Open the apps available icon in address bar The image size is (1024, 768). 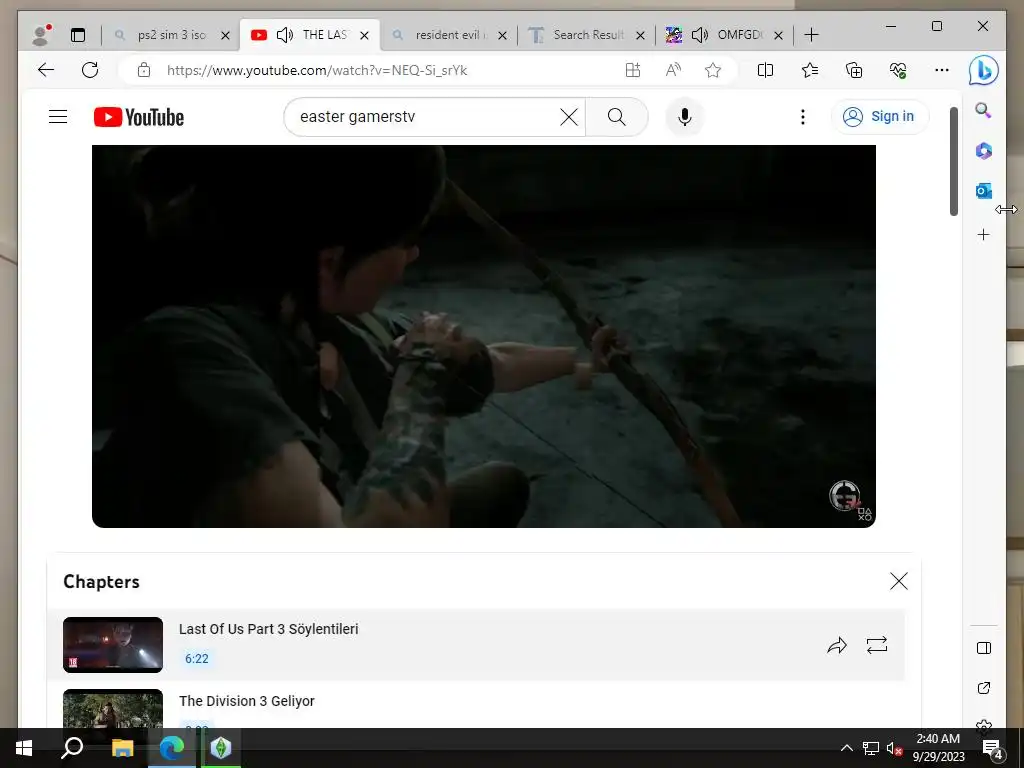pyautogui.click(x=632, y=70)
